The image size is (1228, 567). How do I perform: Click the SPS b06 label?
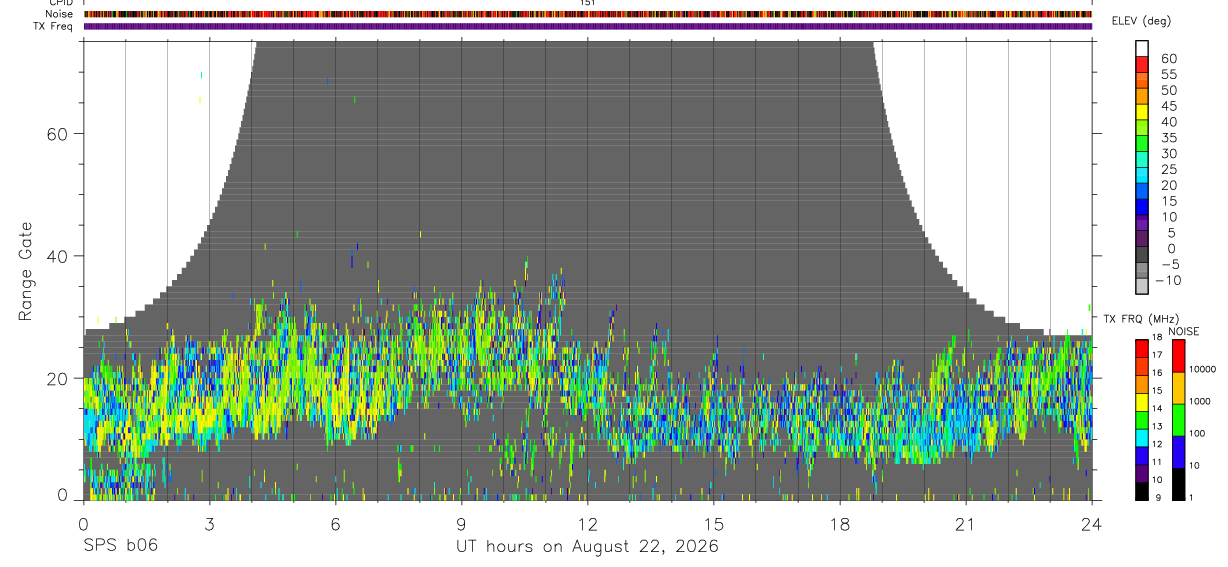click(x=120, y=547)
